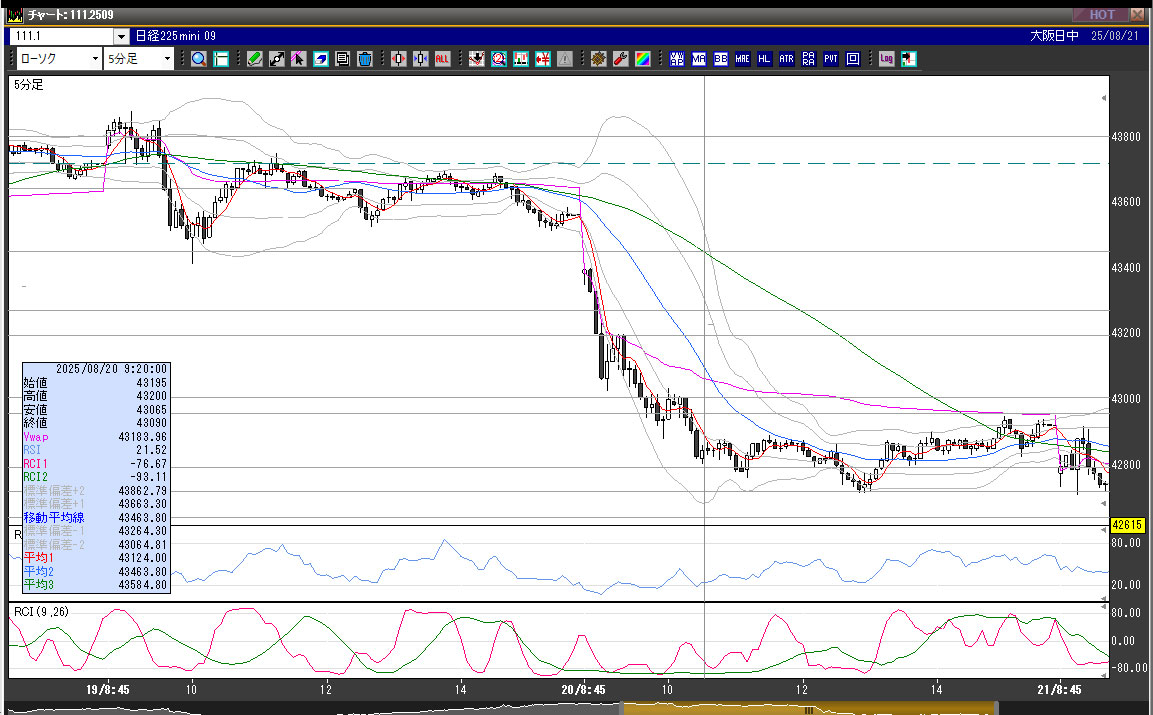Select the eraser tool
The image size is (1153, 715).
[x=321, y=59]
